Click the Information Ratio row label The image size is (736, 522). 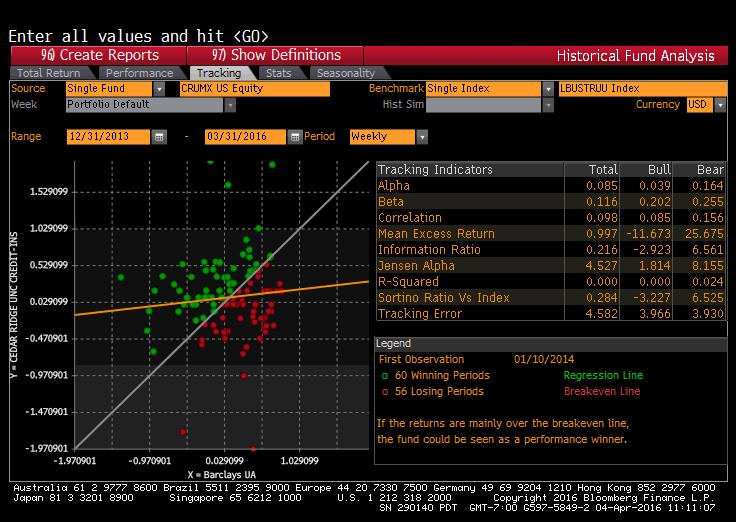click(x=429, y=250)
